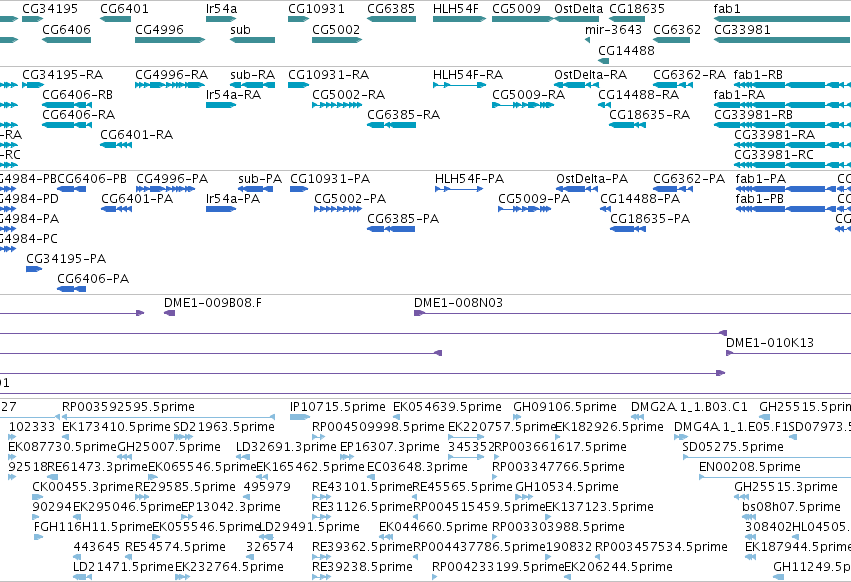Select the CG5002 gene bar glyph
Image resolution: width=851 pixels, height=582 pixels.
pos(336,40)
